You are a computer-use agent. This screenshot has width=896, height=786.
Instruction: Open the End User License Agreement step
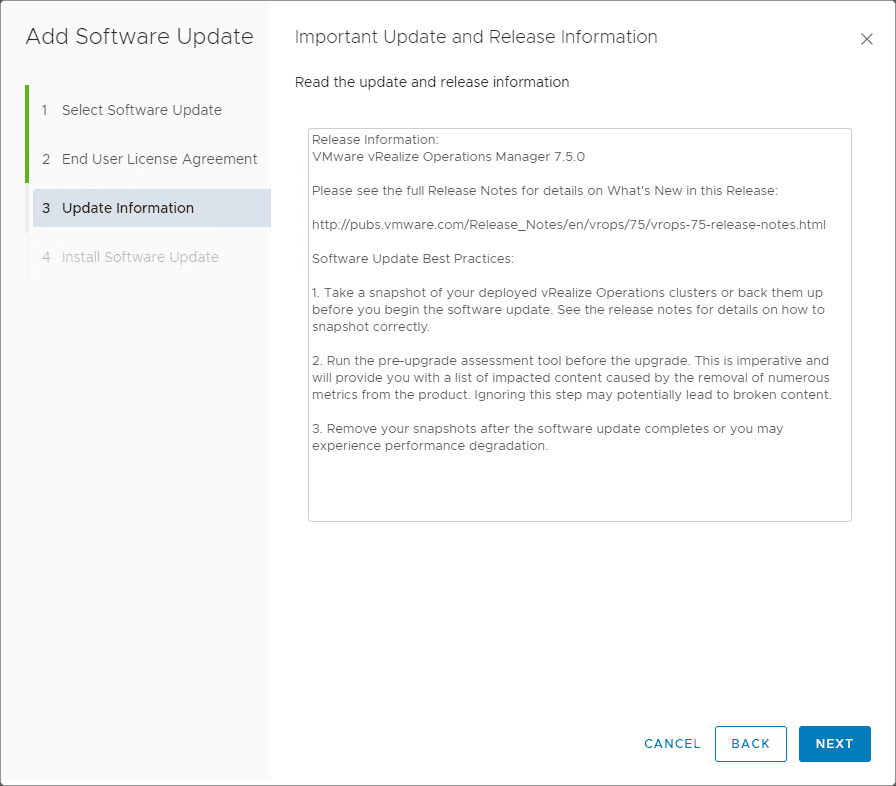coord(159,159)
